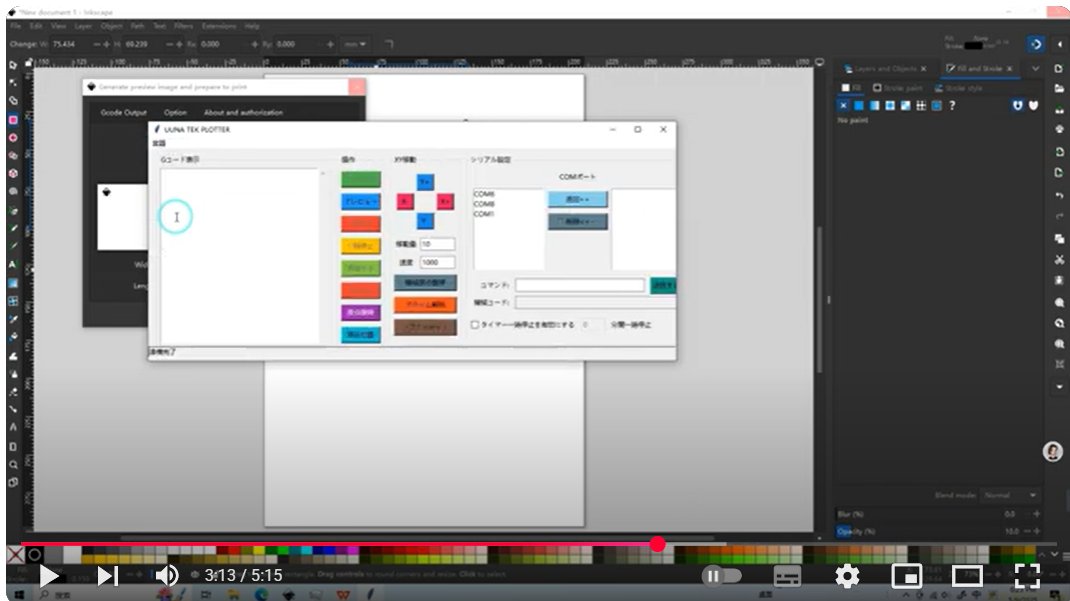Open the Path menu in Inkscape
The image size is (1070, 601).
(x=137, y=26)
